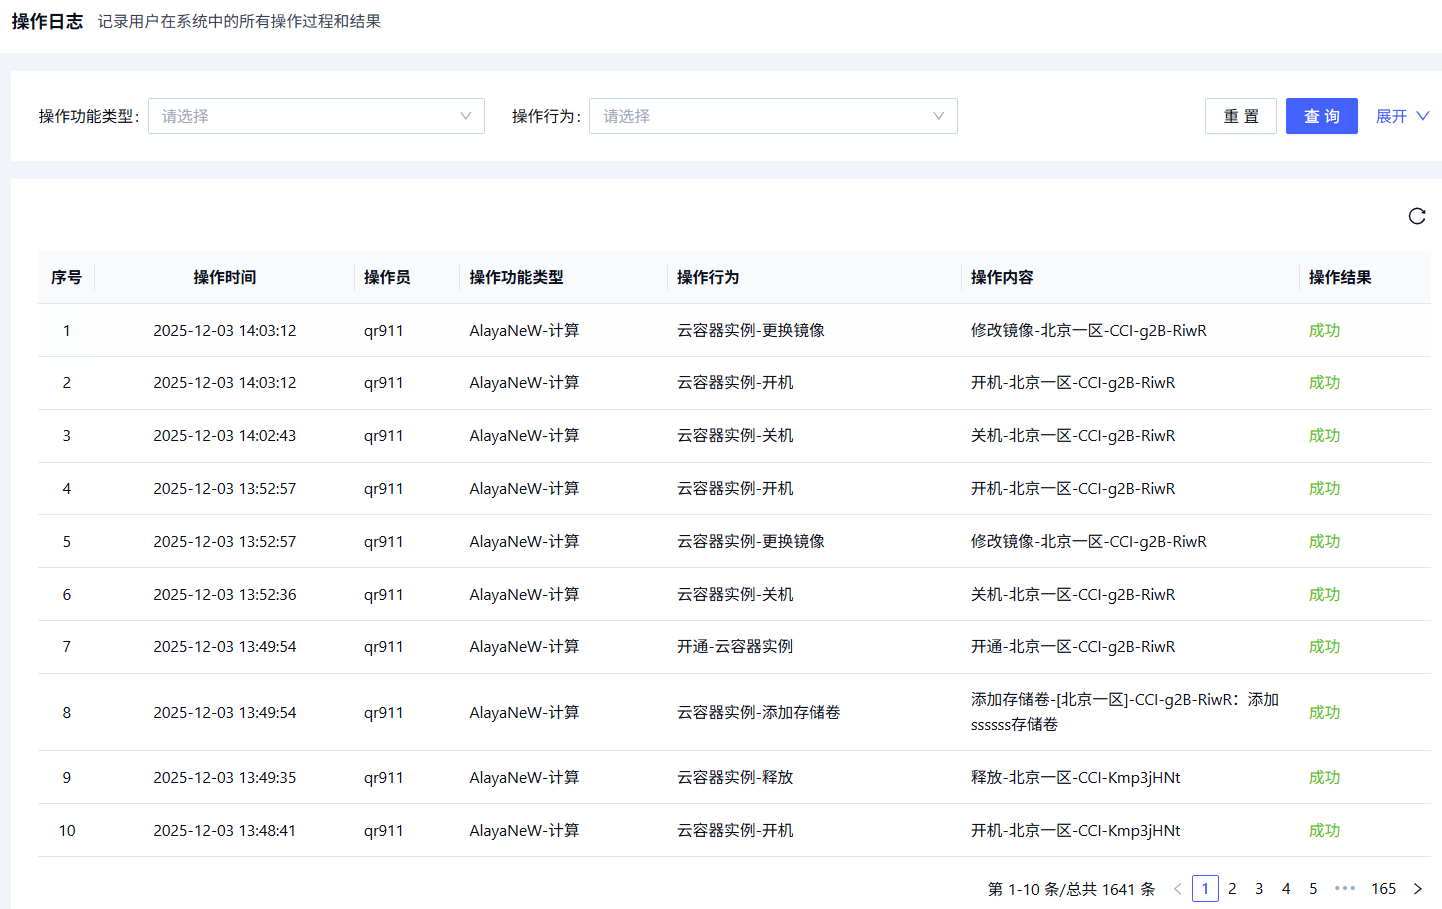Screen dimensions: 1442x909
Task: Click the 查询 button
Action: click(1321, 116)
